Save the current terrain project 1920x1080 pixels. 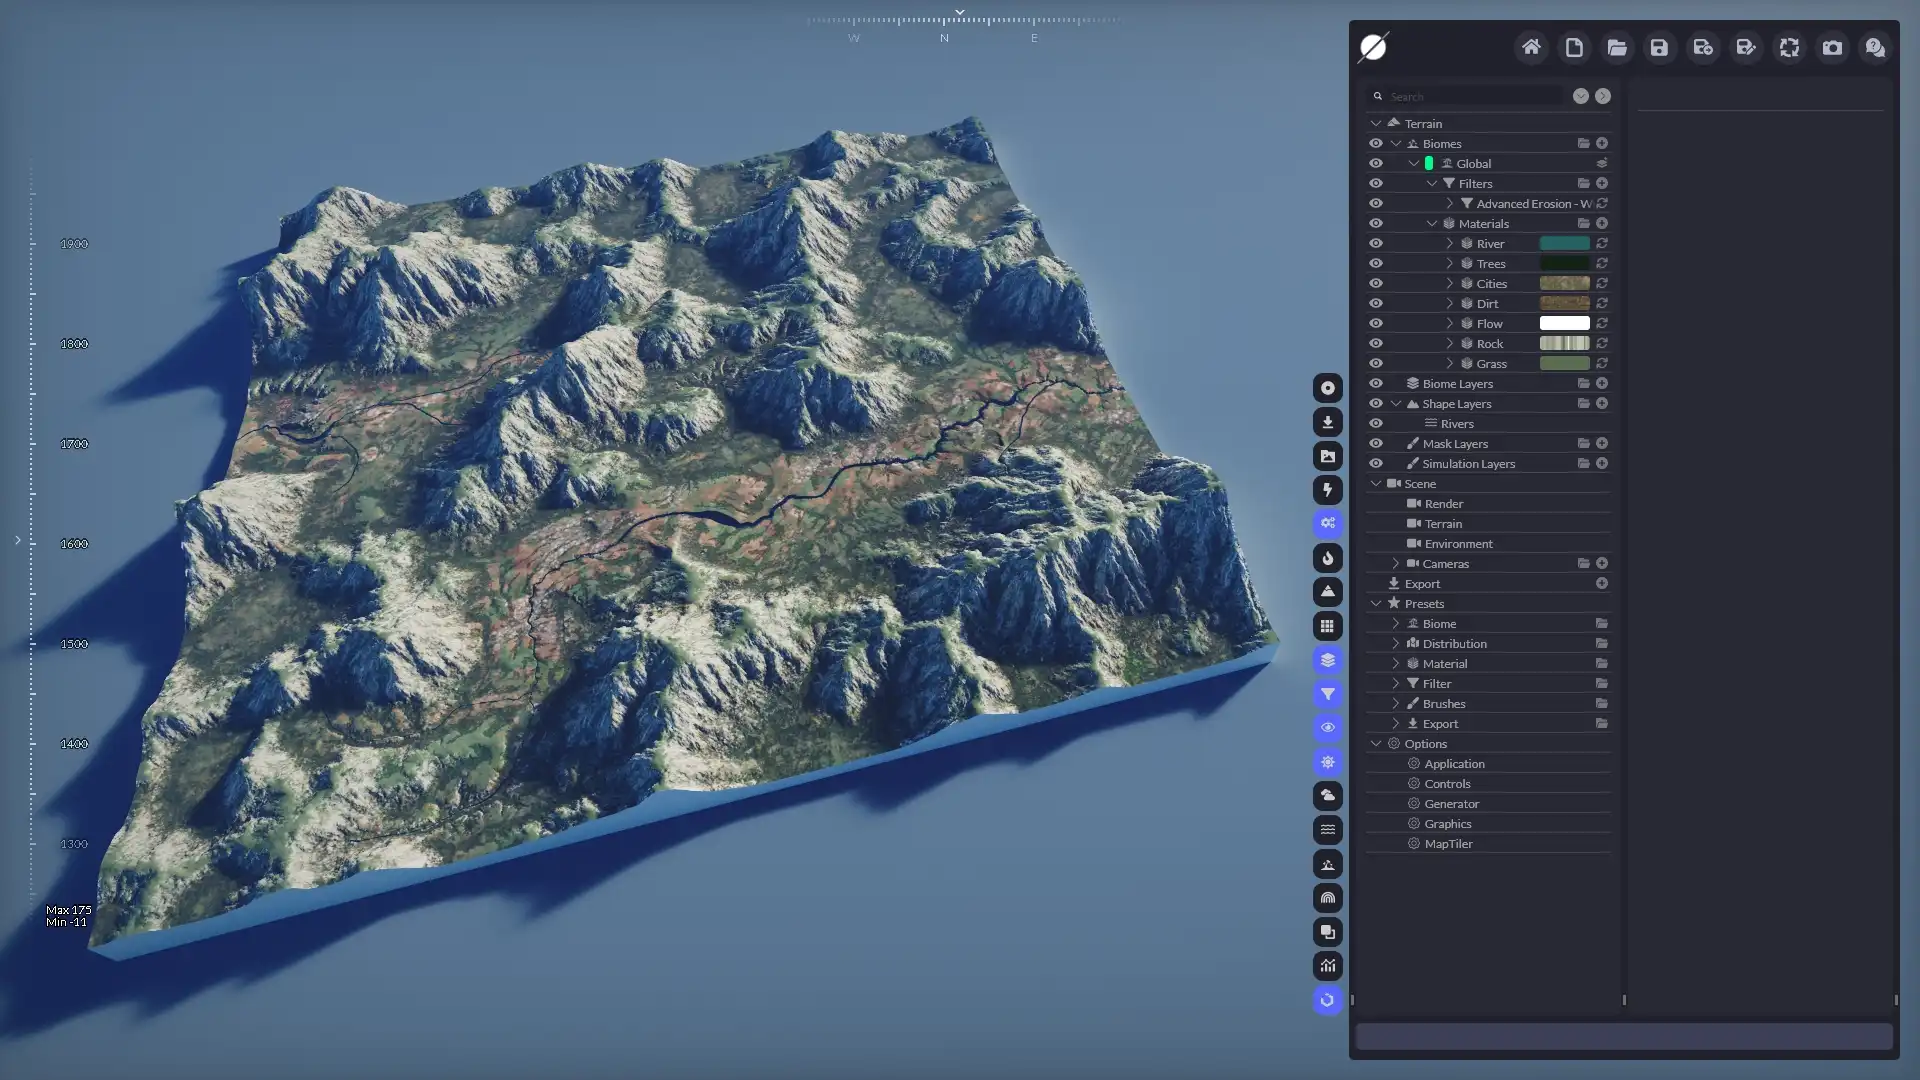[1660, 47]
